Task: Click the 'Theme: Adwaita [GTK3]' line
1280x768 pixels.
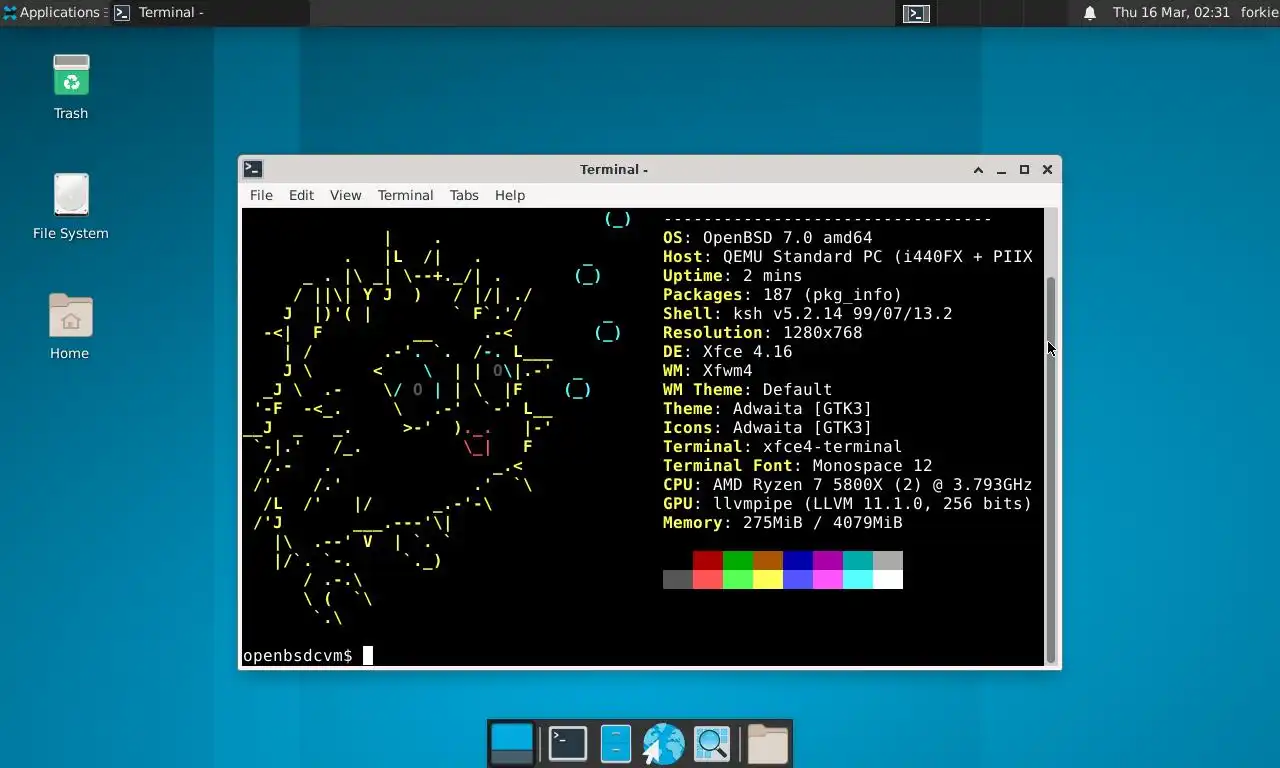Action: pos(767,409)
